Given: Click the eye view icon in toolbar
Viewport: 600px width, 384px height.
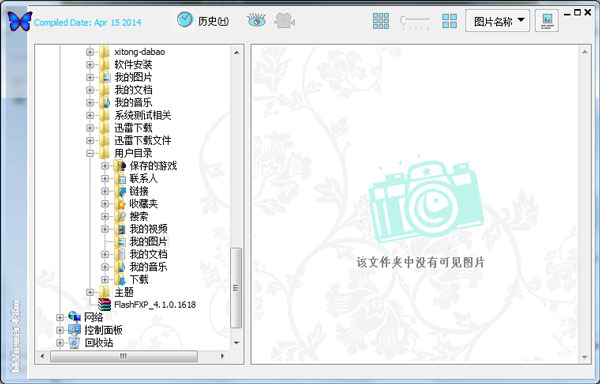Looking at the screenshot, I should tap(256, 20).
